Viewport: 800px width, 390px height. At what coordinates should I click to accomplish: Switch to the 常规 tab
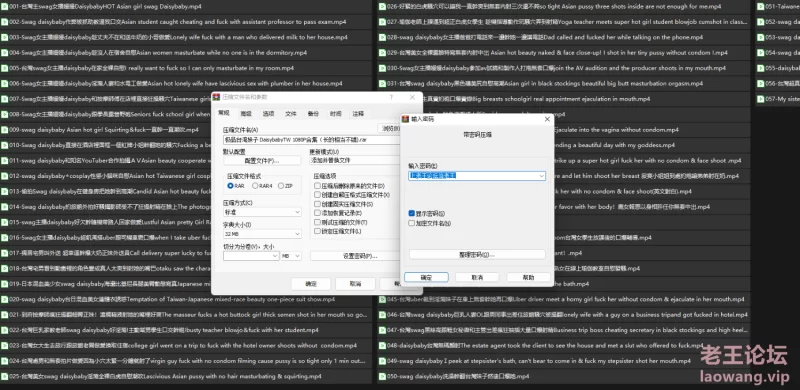[224, 113]
